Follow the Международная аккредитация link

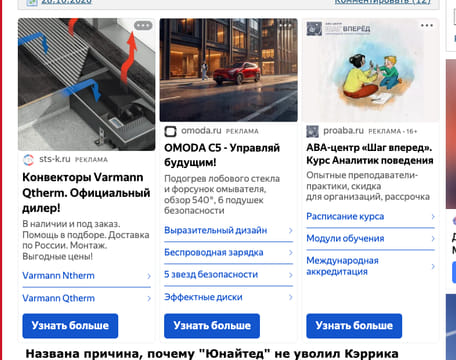342,266
